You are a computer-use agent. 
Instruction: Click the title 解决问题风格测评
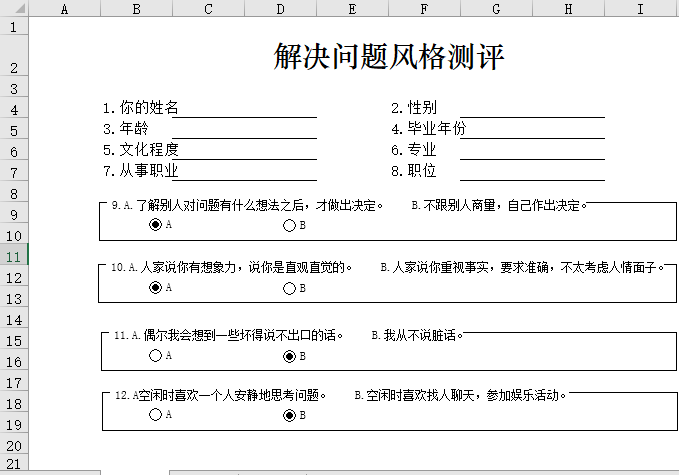click(x=389, y=57)
